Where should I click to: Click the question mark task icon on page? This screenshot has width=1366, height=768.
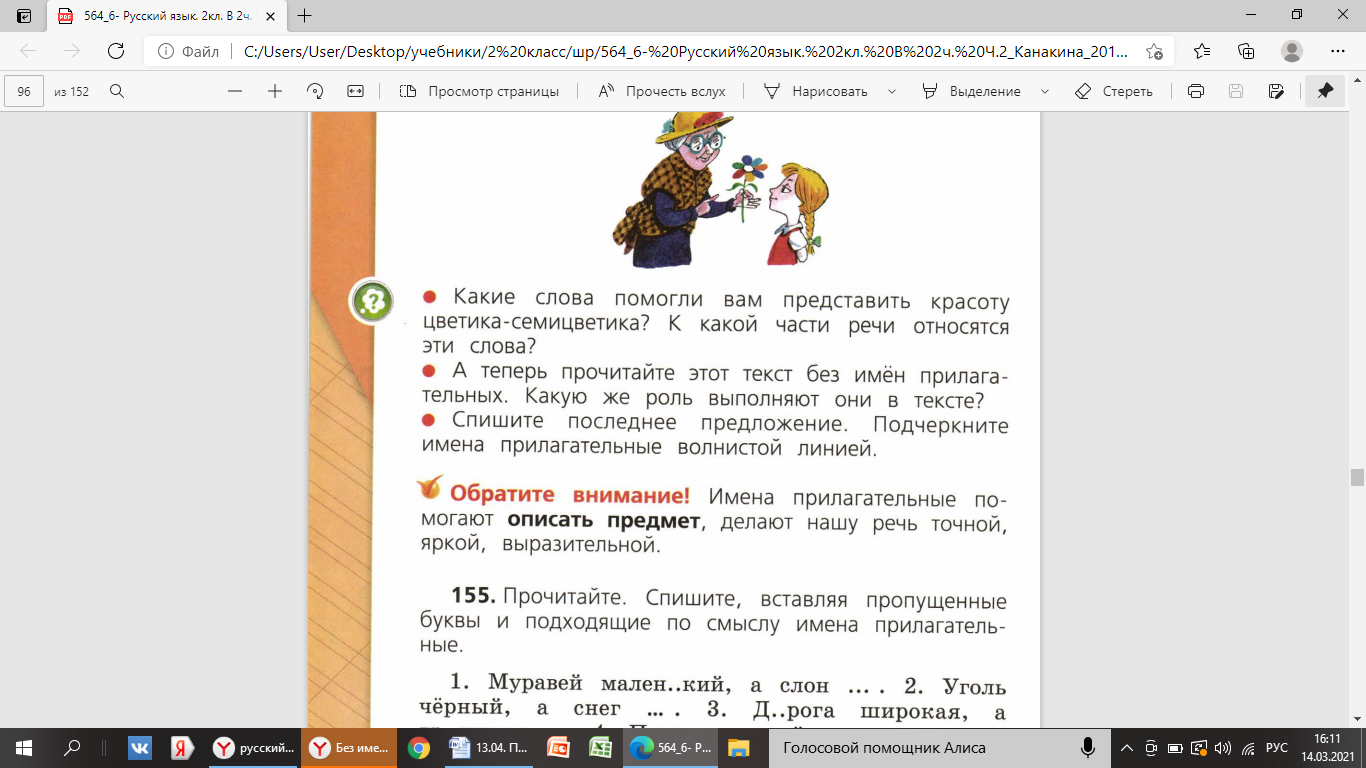click(x=370, y=302)
